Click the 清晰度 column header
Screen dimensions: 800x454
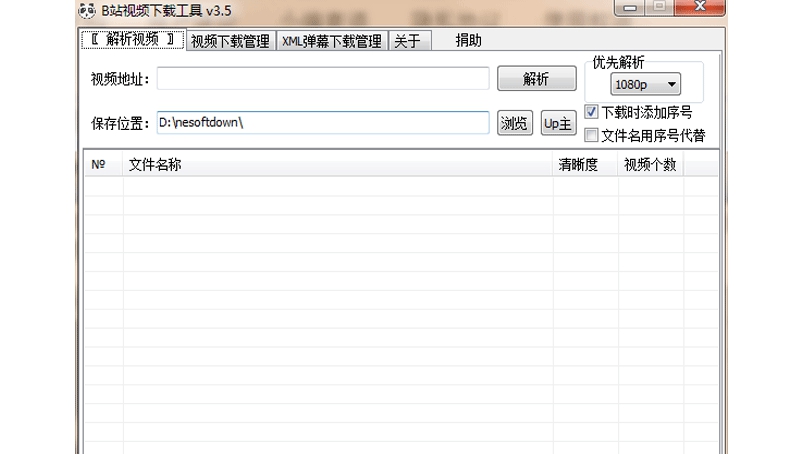585,164
